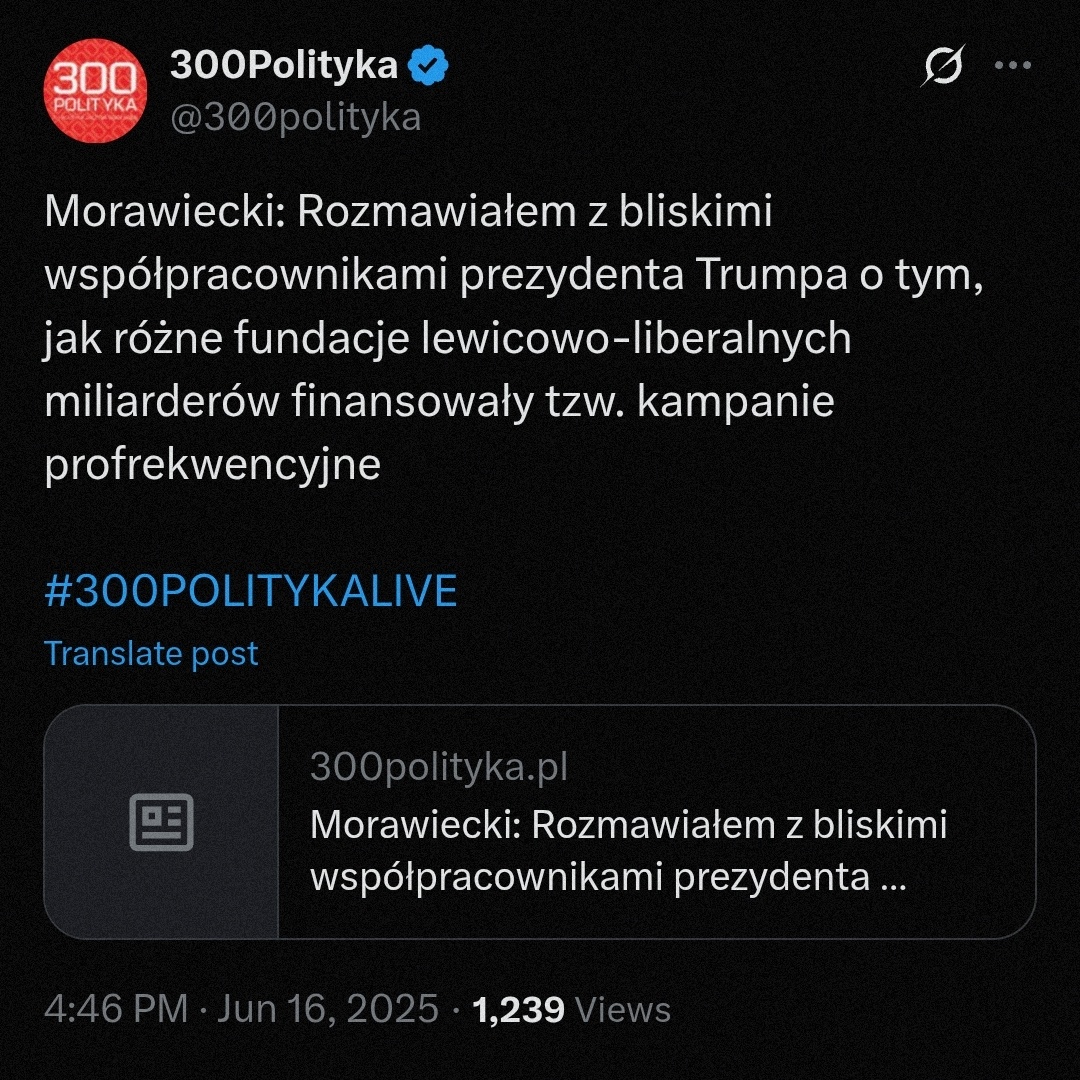
Task: Click the tweet line "miliarderów finansowały tzw. kampanie"
Action: tap(439, 401)
